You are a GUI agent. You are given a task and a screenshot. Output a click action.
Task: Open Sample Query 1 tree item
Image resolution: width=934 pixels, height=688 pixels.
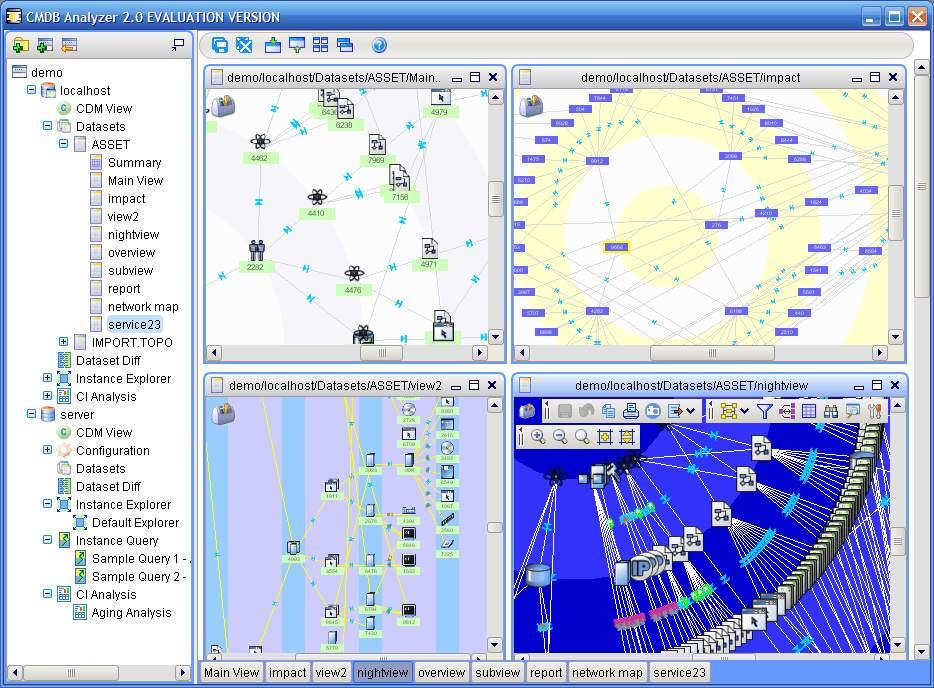tap(141, 559)
